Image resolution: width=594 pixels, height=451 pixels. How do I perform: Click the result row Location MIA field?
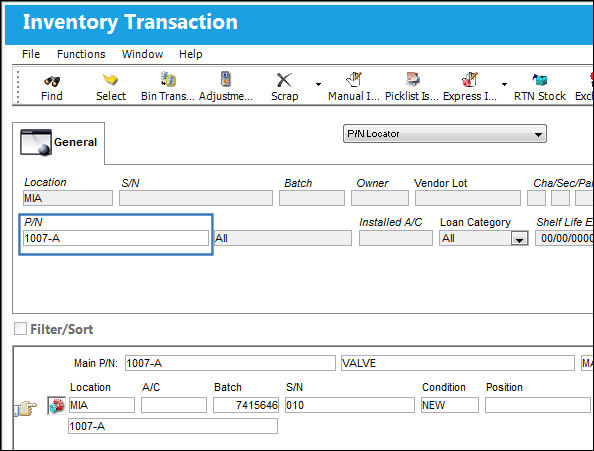point(102,405)
